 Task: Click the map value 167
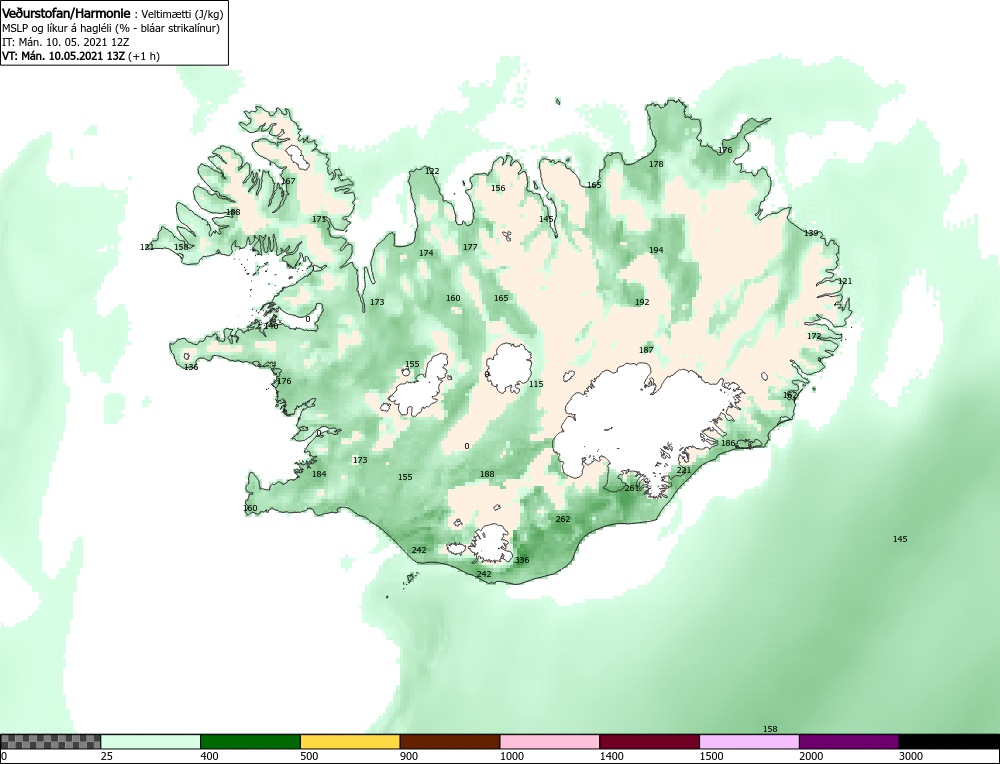[x=288, y=181]
